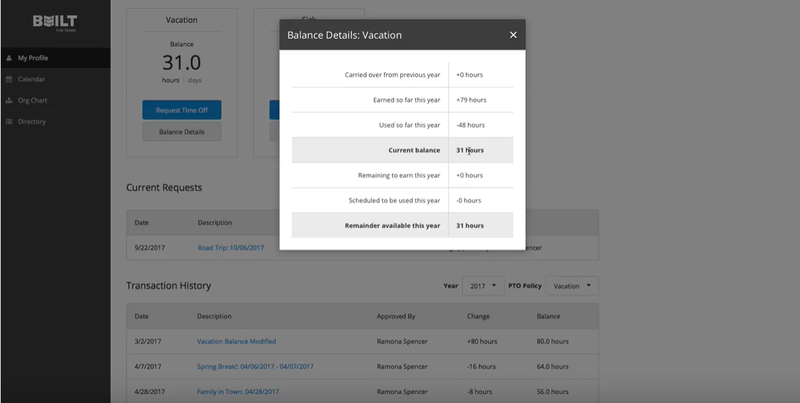Open the Vacation Balance Modified transaction link
The width and height of the screenshot is (800, 403).
click(x=237, y=341)
